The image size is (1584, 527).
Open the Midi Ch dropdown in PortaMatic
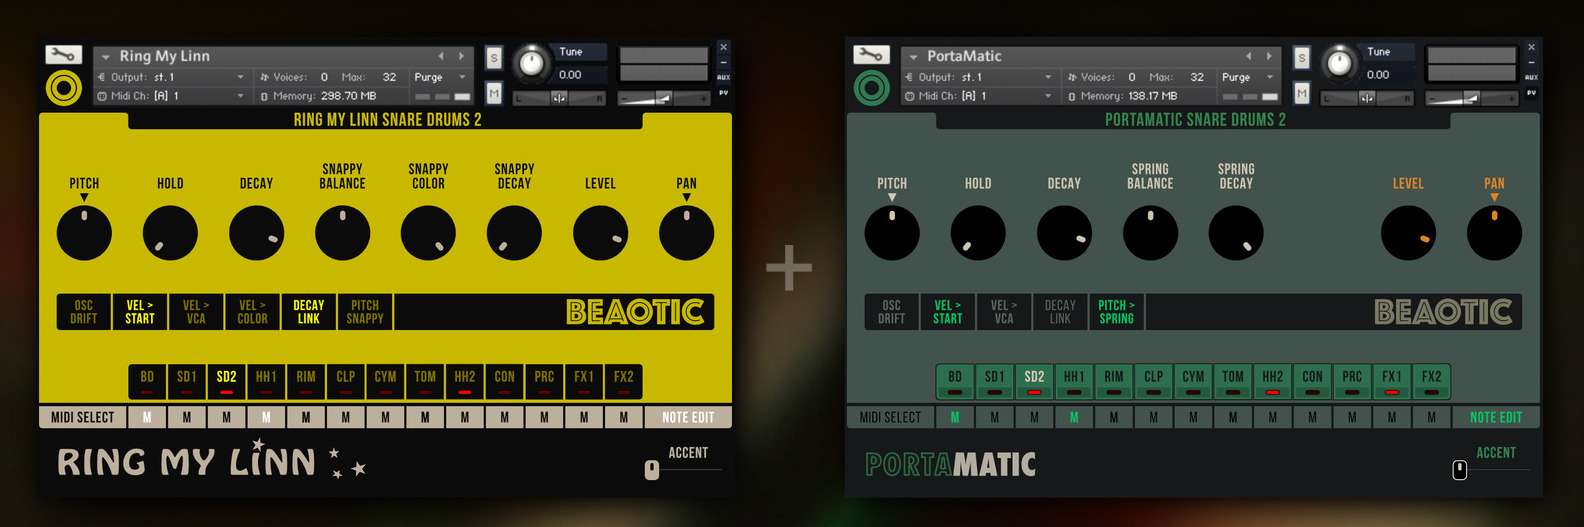click(x=979, y=96)
